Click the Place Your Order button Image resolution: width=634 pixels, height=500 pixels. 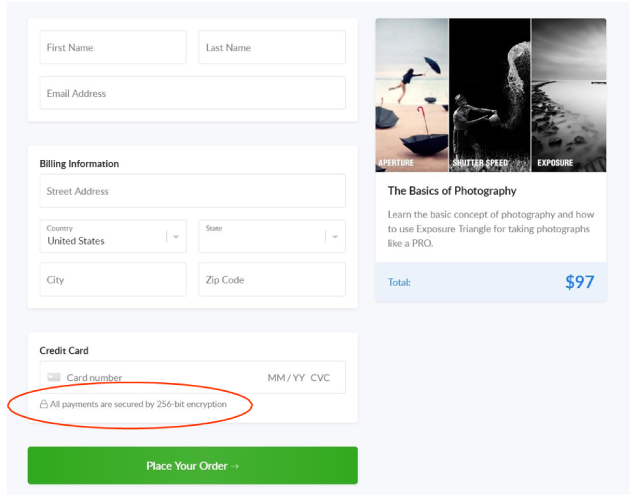(x=192, y=465)
